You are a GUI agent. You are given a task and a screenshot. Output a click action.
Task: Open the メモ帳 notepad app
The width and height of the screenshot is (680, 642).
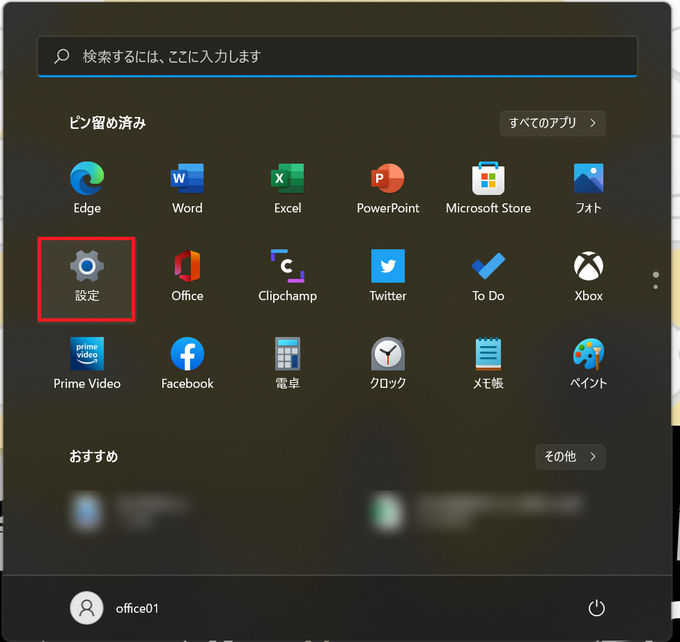tap(488, 364)
